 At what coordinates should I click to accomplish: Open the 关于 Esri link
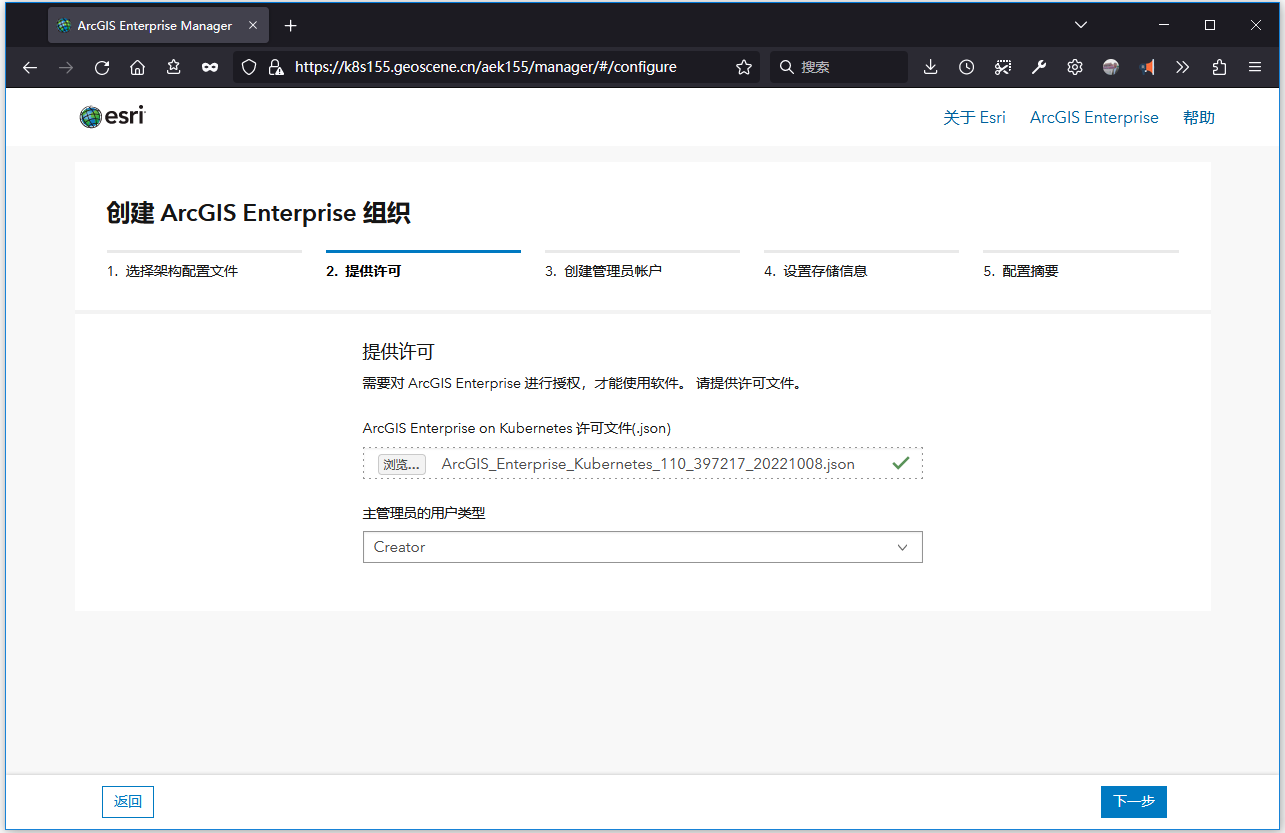point(974,117)
